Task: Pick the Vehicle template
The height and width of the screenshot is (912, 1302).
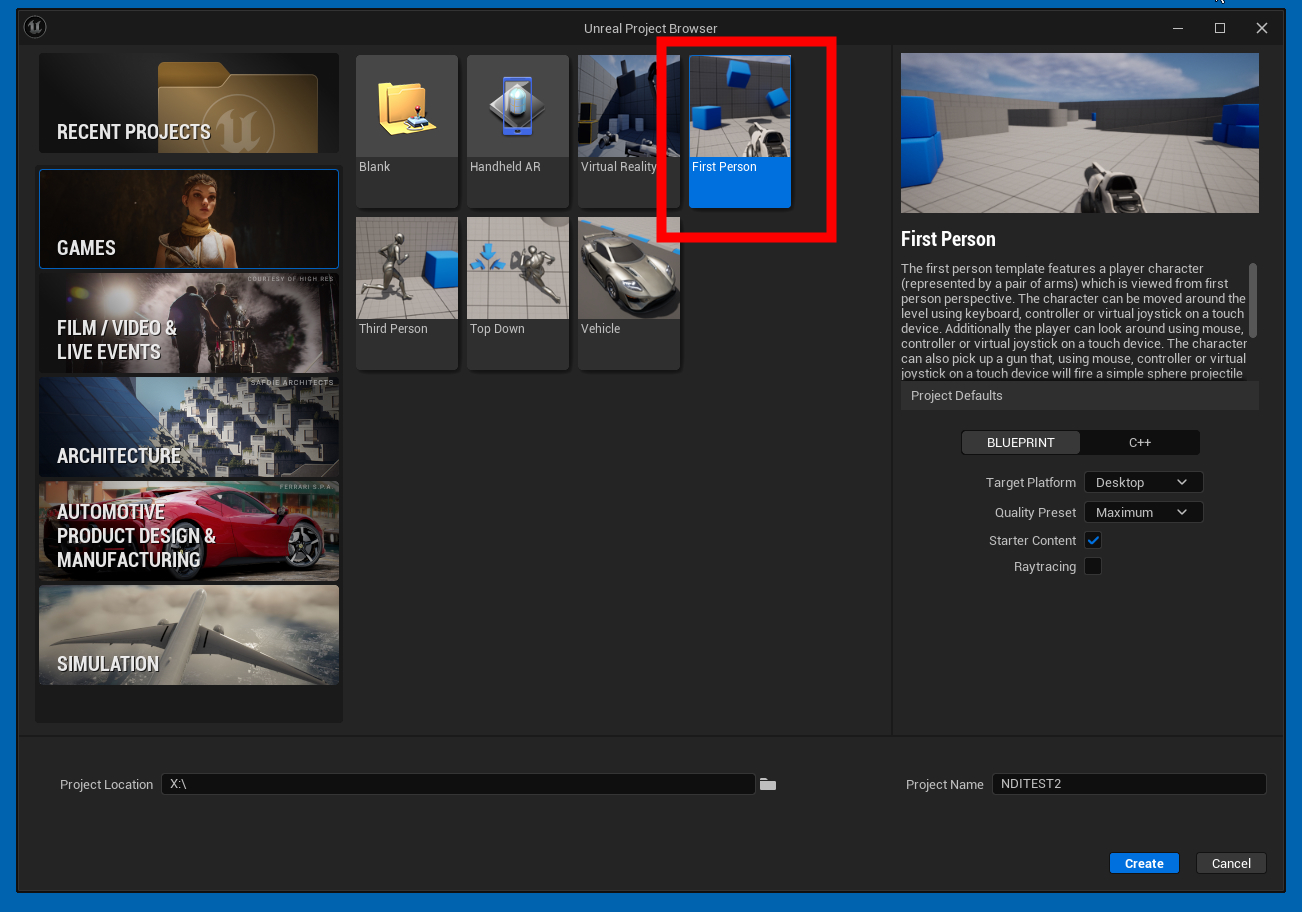Action: pos(628,292)
